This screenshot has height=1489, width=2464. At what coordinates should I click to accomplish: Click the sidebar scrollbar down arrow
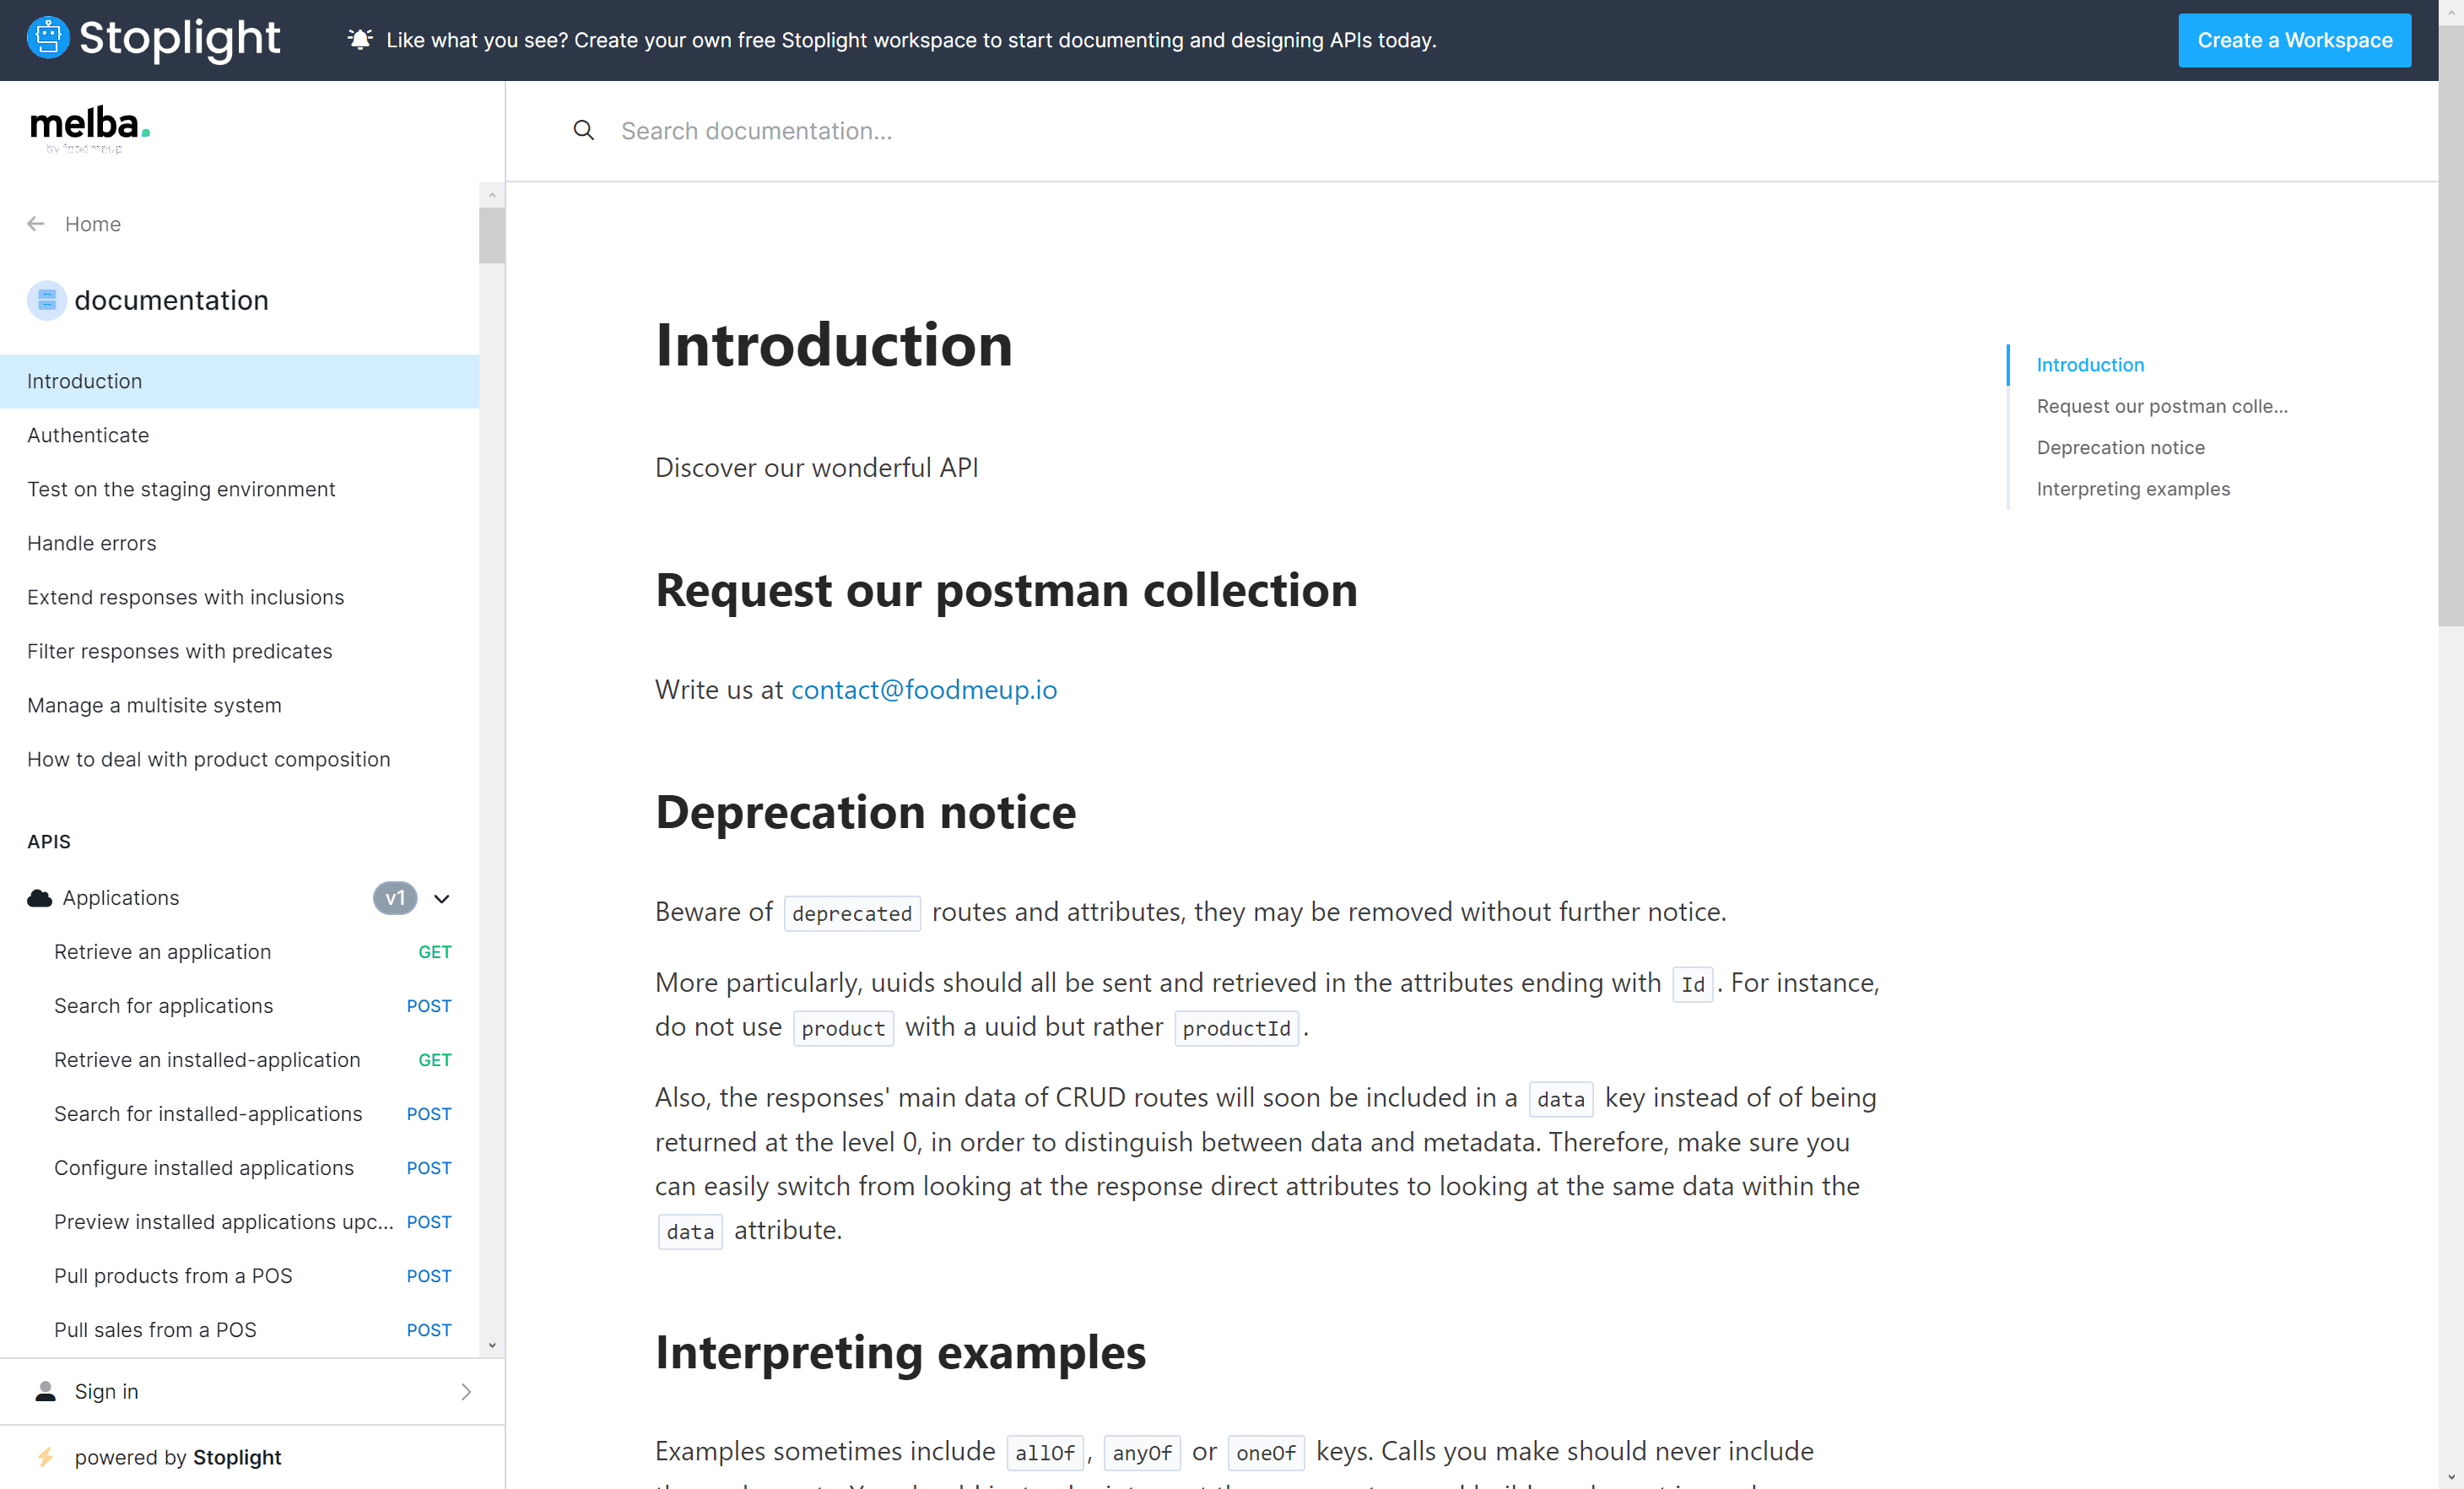(x=491, y=1346)
